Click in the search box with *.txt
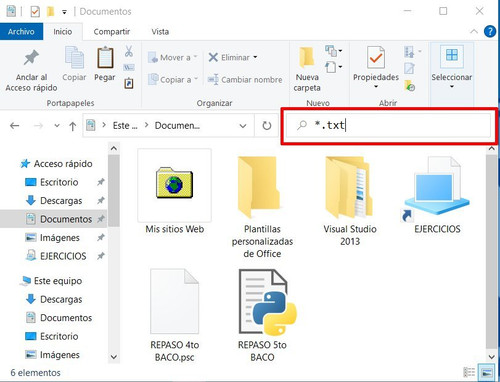The height and width of the screenshot is (382, 500). point(389,125)
